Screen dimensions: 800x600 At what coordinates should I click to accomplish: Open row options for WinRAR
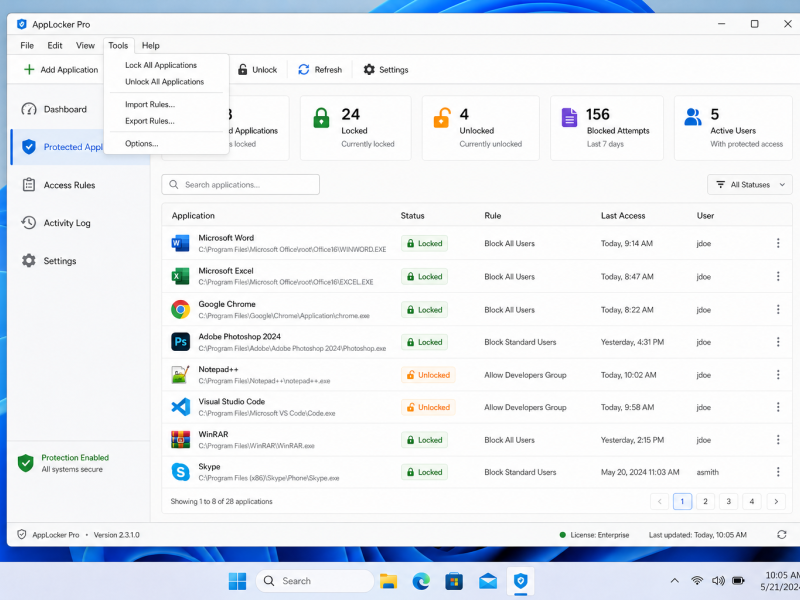click(778, 440)
